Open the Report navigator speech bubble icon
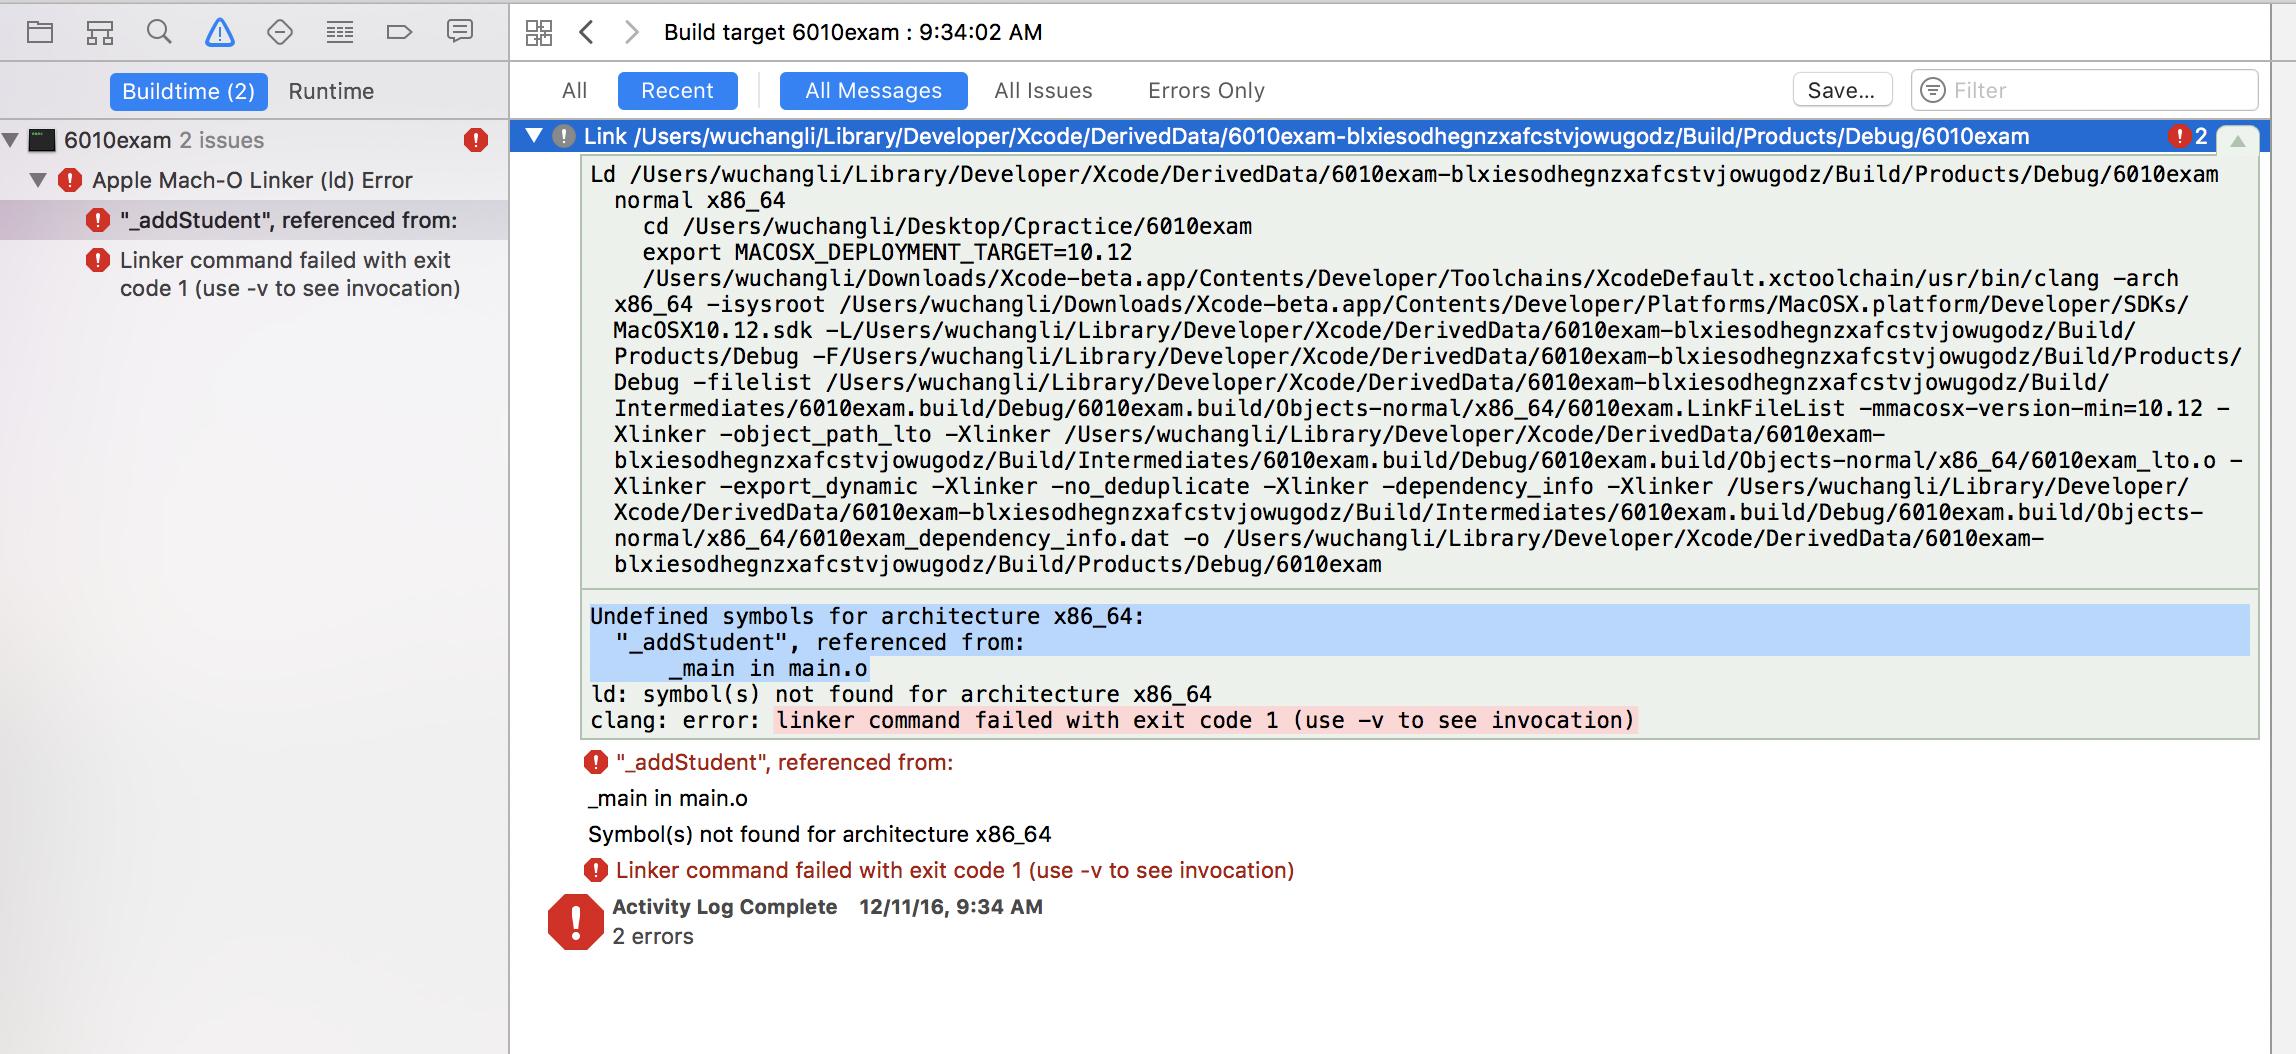 coord(459,32)
